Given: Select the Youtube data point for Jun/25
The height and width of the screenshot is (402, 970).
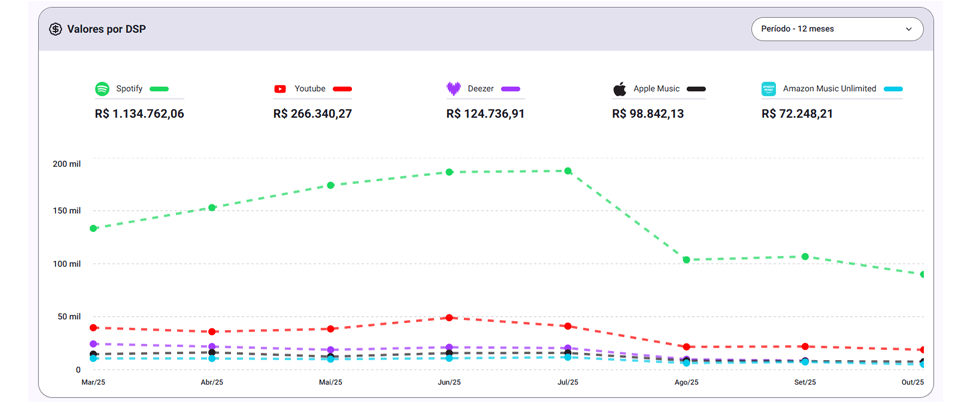Looking at the screenshot, I should 450,318.
